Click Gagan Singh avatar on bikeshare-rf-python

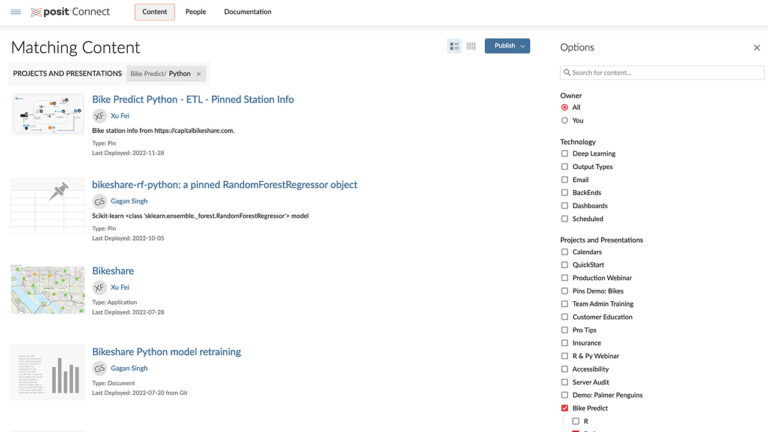[99, 201]
